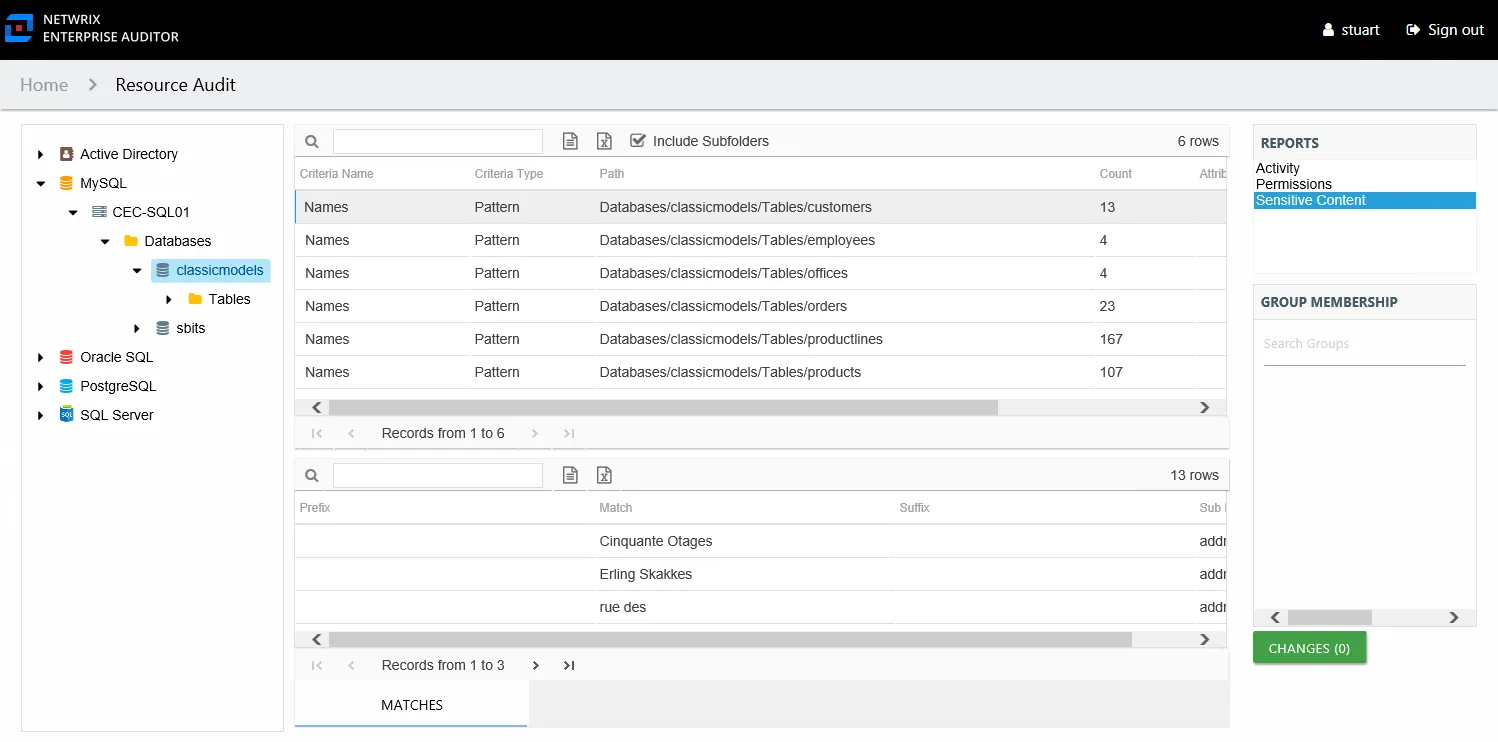Screen dimensions: 1498x742
Task: Click the Tables folder icon
Action: click(x=195, y=299)
